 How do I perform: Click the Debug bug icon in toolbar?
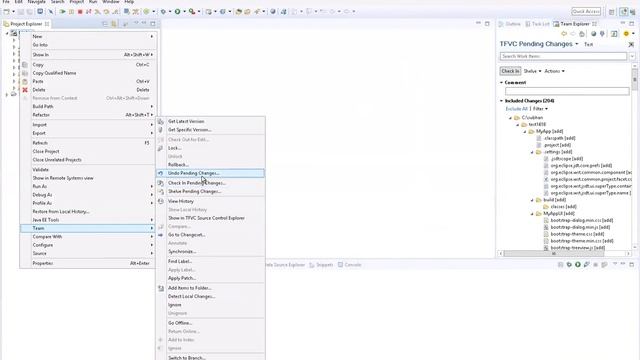tap(163, 12)
